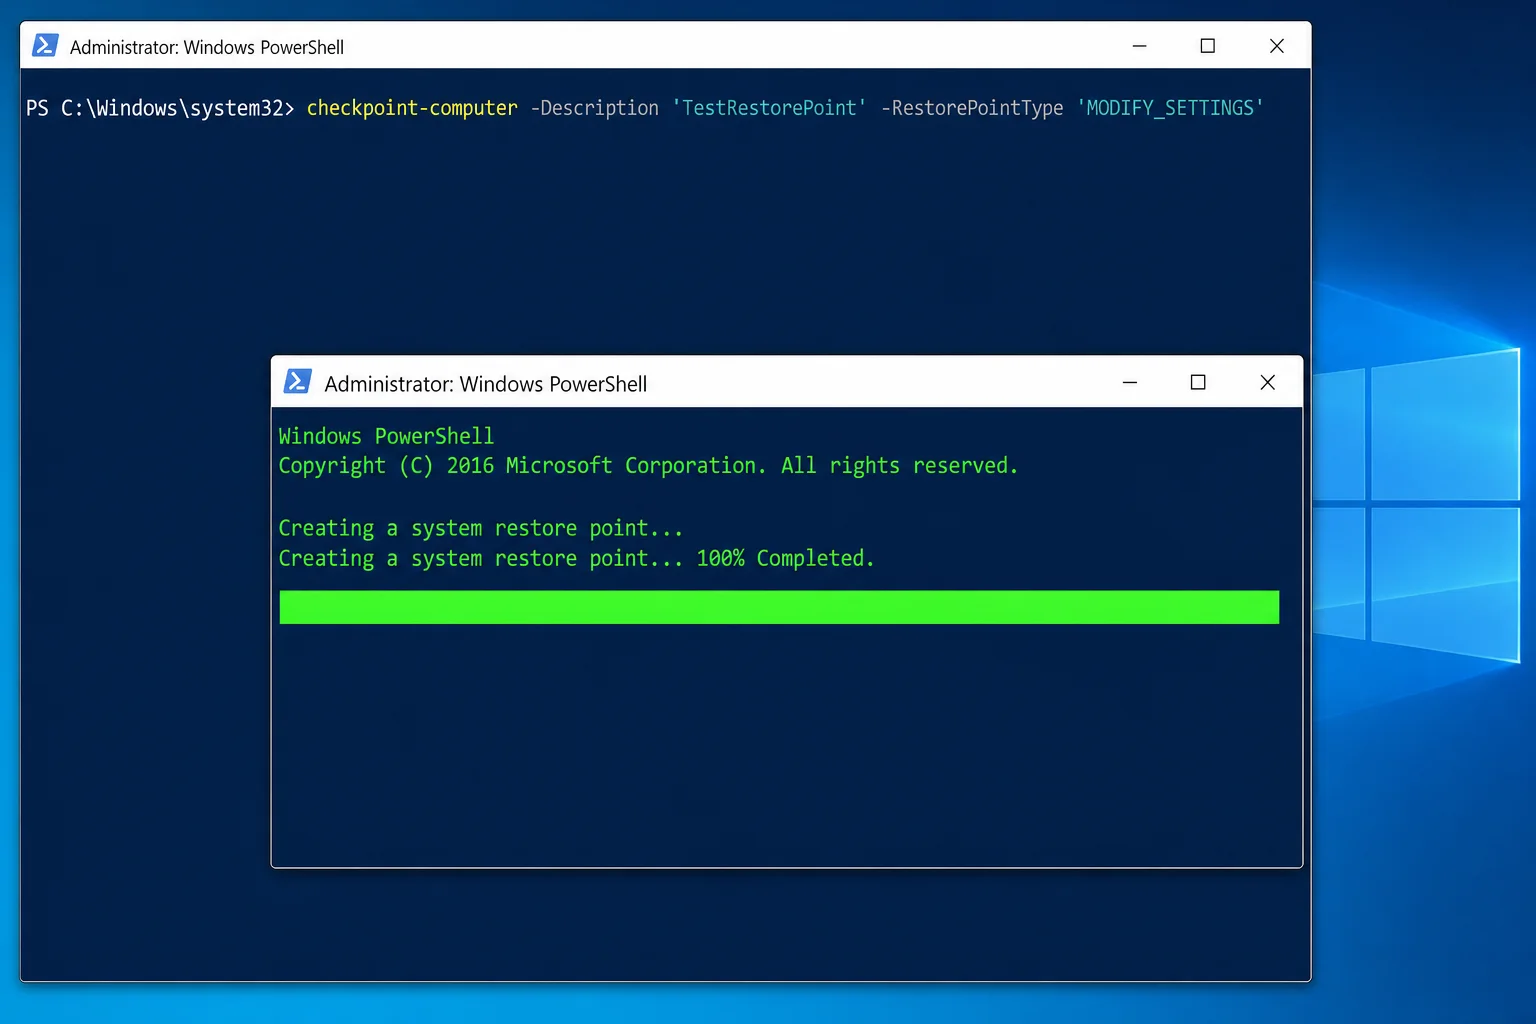The width and height of the screenshot is (1536, 1024).
Task: Click the 'Windows PowerShell' banner line
Action: [x=386, y=436]
